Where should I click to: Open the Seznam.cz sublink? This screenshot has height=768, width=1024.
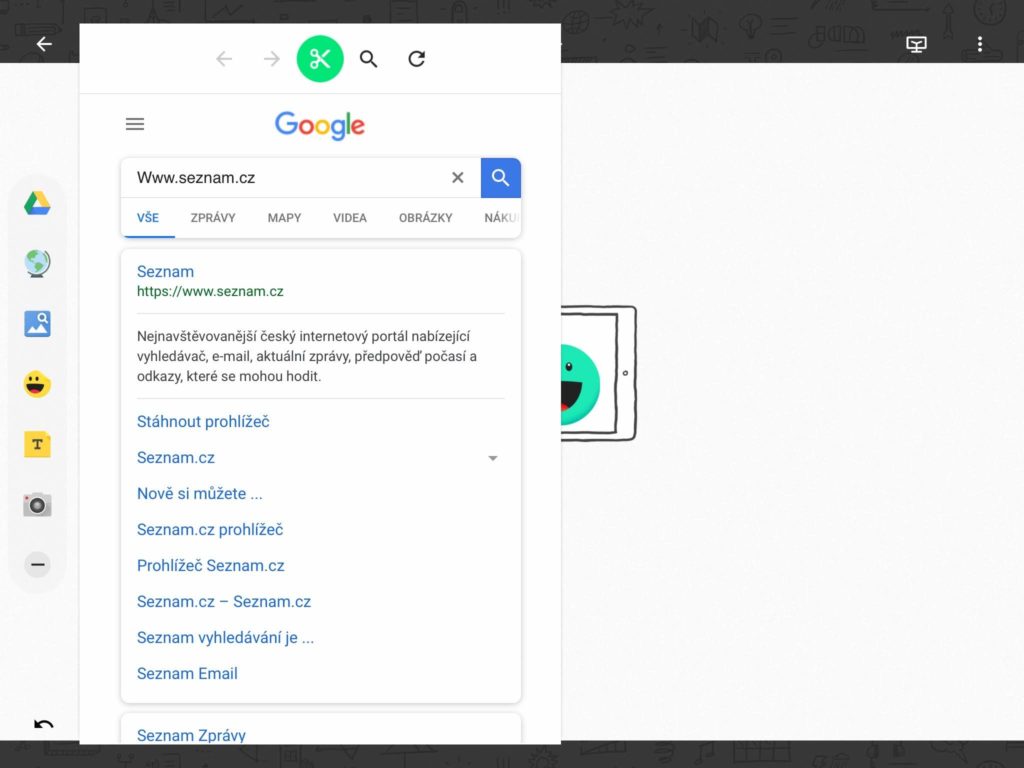coord(176,458)
